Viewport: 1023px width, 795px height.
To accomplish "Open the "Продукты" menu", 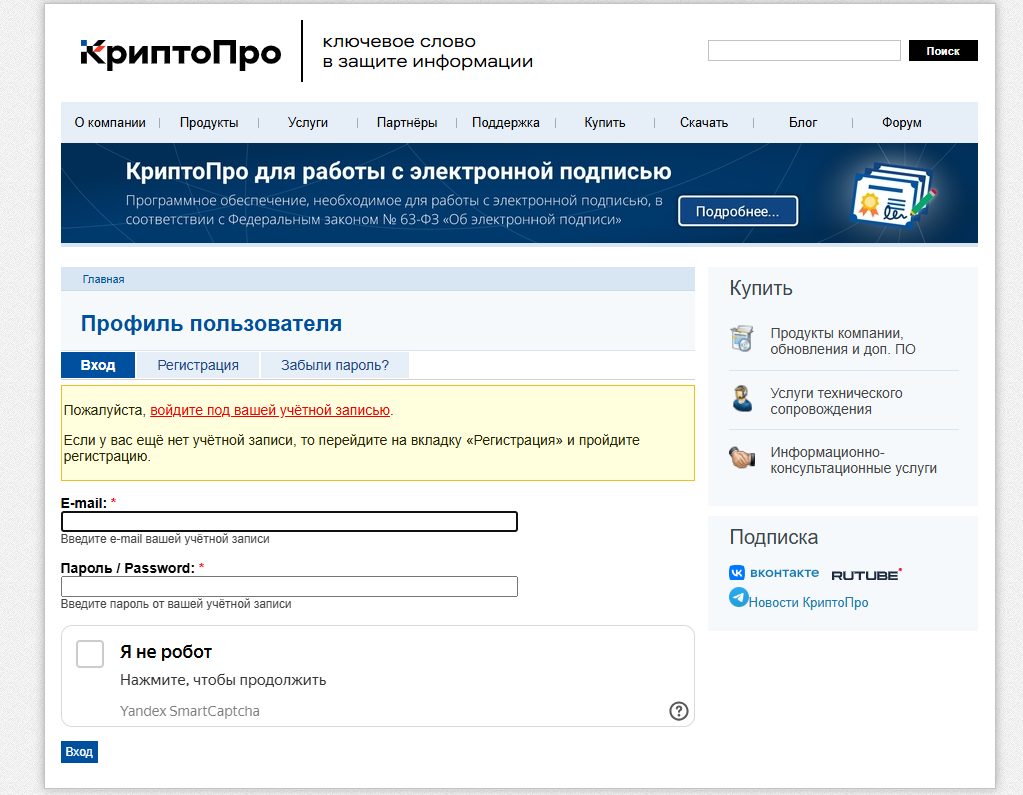I will (x=209, y=123).
